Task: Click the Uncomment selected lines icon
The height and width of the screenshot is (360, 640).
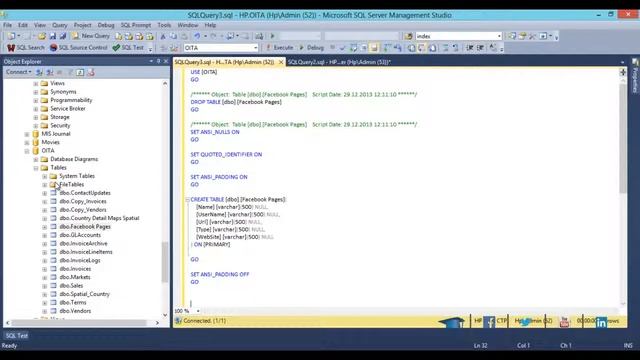Action: tap(456, 48)
